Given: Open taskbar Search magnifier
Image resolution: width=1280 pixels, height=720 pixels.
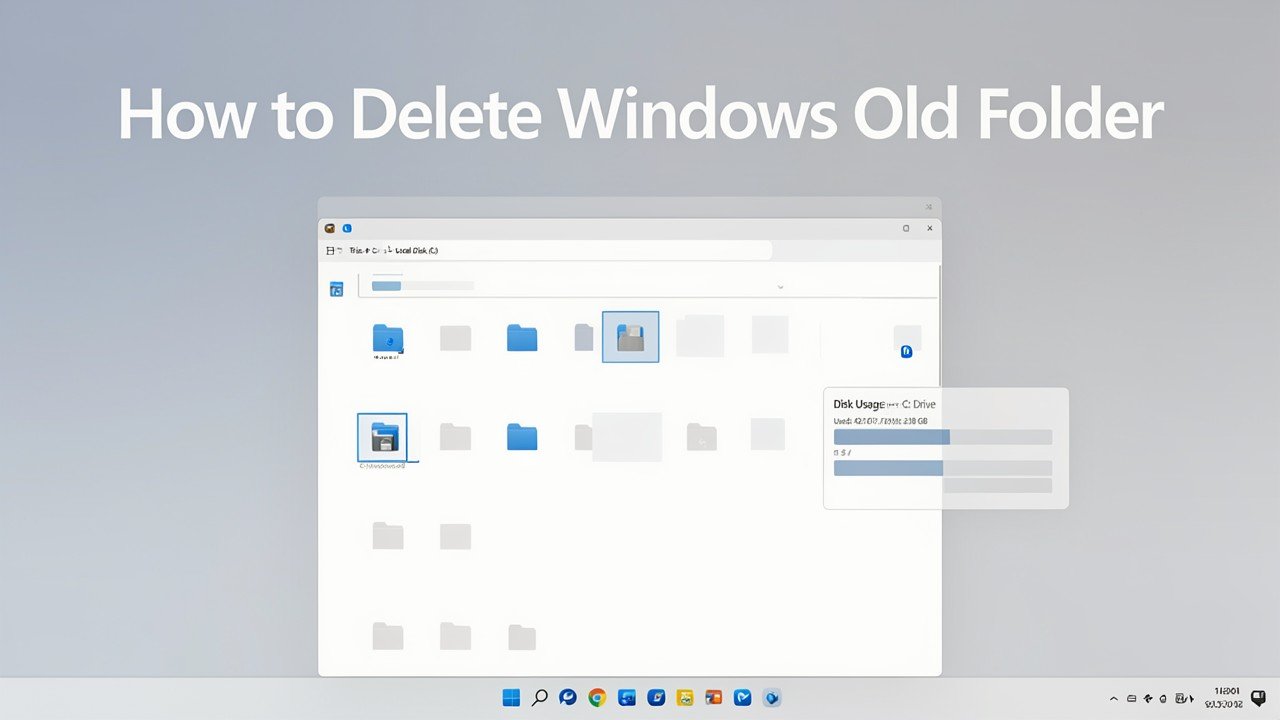Looking at the screenshot, I should click(x=539, y=698).
